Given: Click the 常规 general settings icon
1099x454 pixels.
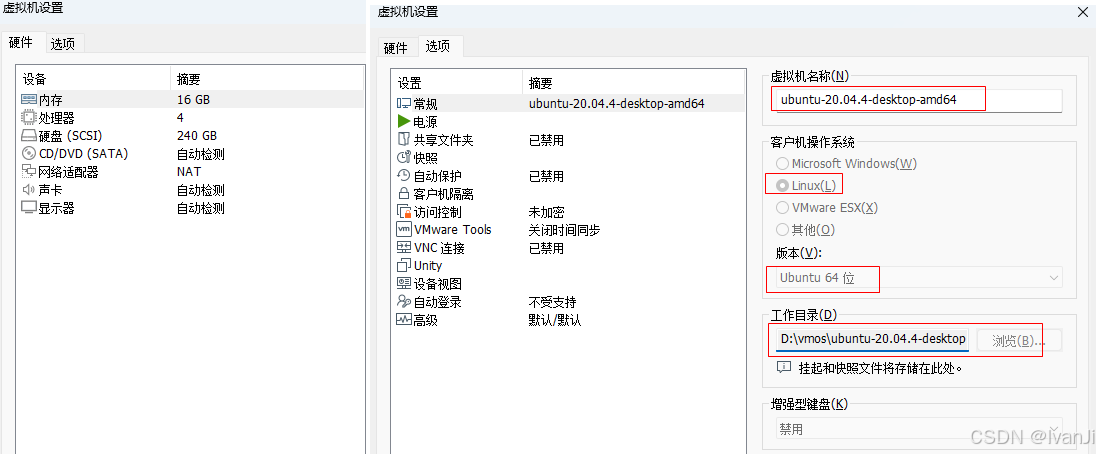Looking at the screenshot, I should pos(404,104).
